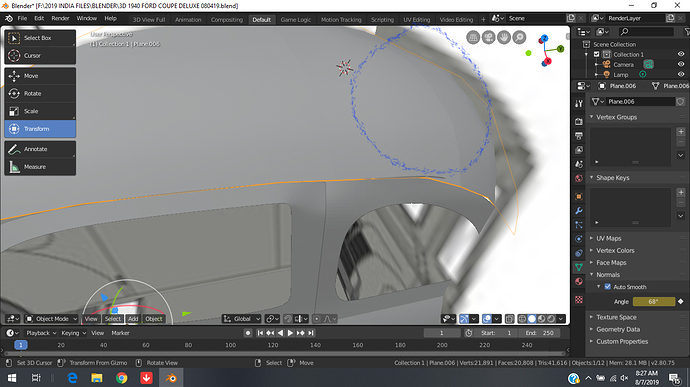The height and width of the screenshot is (387, 690).
Task: Click the Z axis on navigation gizmo
Action: point(545,38)
